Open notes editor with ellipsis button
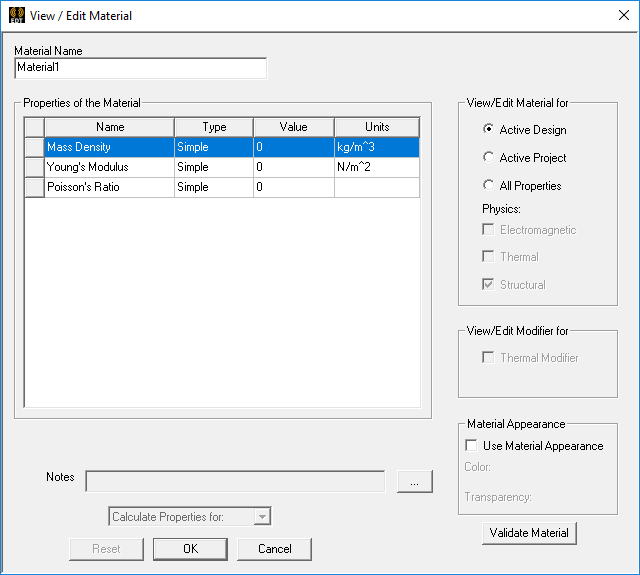The height and width of the screenshot is (575, 640). point(414,482)
